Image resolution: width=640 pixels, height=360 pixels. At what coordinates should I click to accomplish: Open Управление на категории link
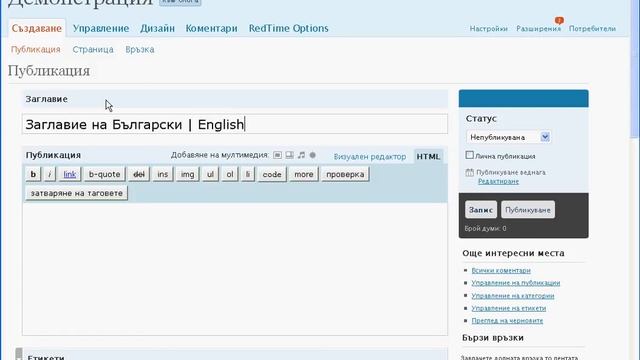click(513, 296)
